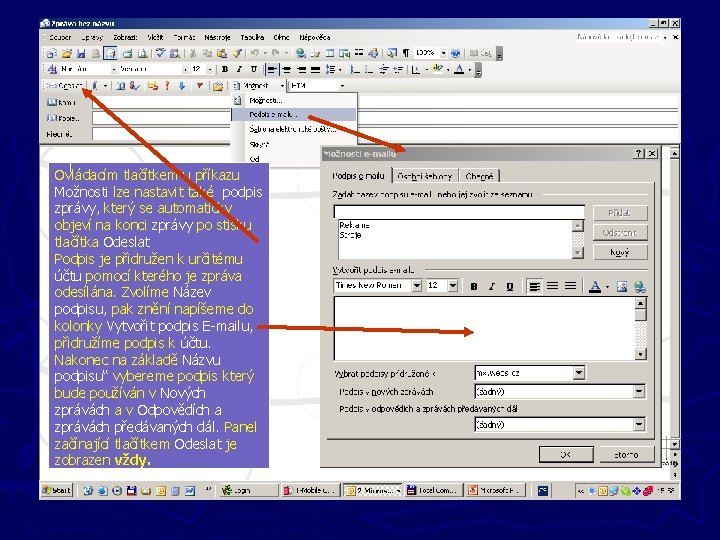Open the HTML message format dropdown
Image resolution: width=720 pixels, height=540 pixels.
coord(342,86)
